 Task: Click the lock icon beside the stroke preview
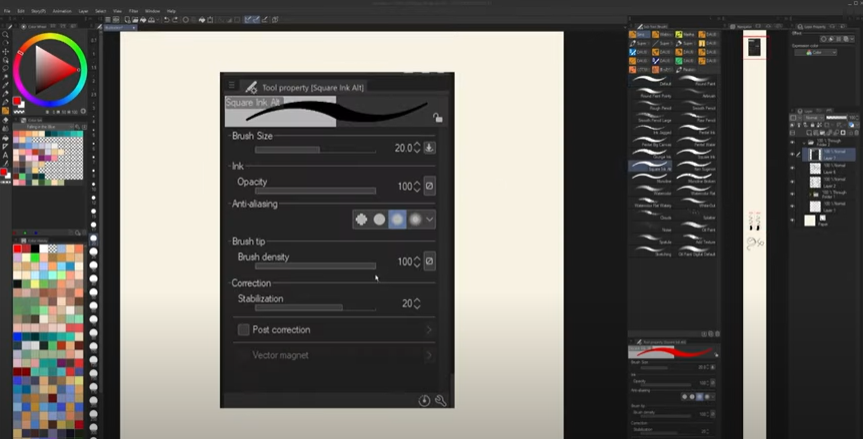(x=437, y=117)
